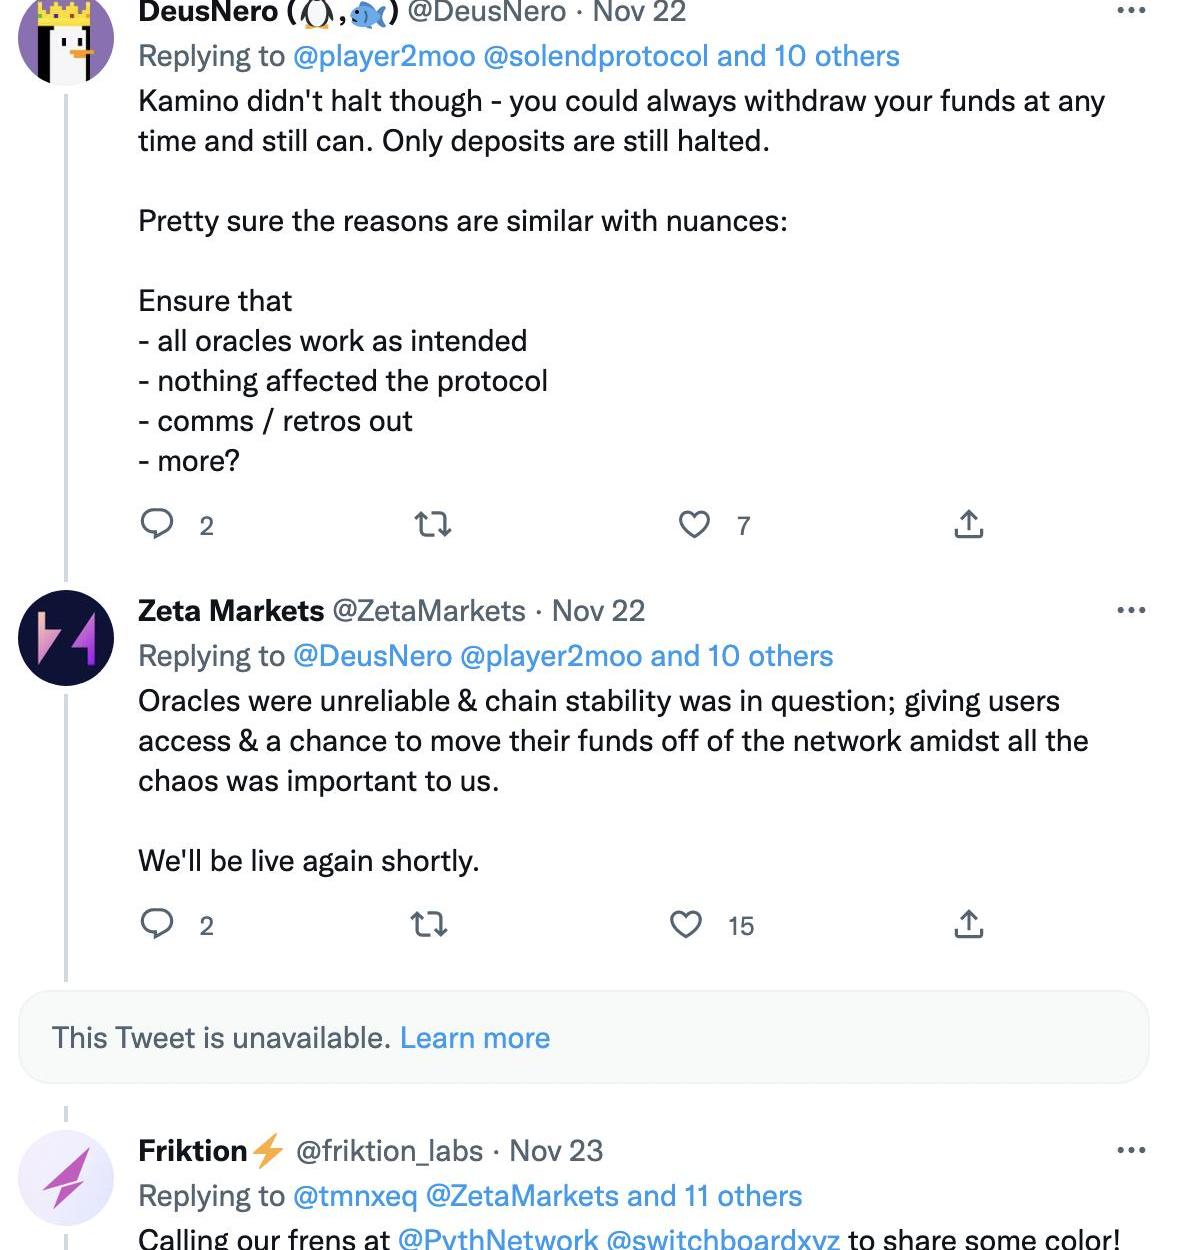Open more options on DeusNero's tweet
1178x1250 pixels.
coord(1131,11)
